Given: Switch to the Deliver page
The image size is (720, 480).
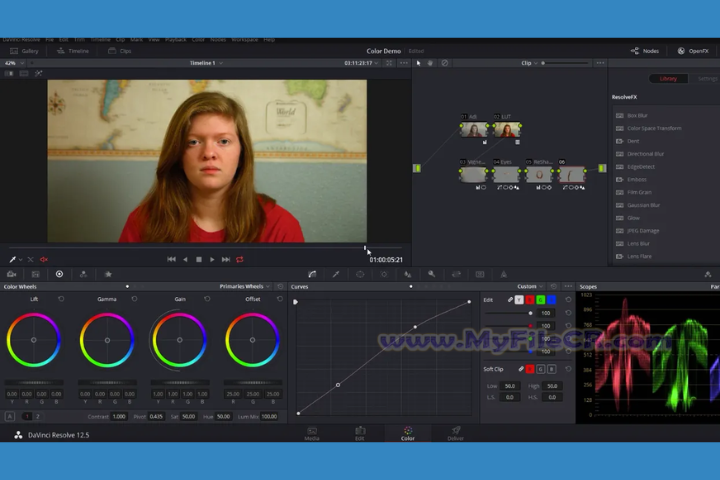Looking at the screenshot, I should click(x=456, y=433).
